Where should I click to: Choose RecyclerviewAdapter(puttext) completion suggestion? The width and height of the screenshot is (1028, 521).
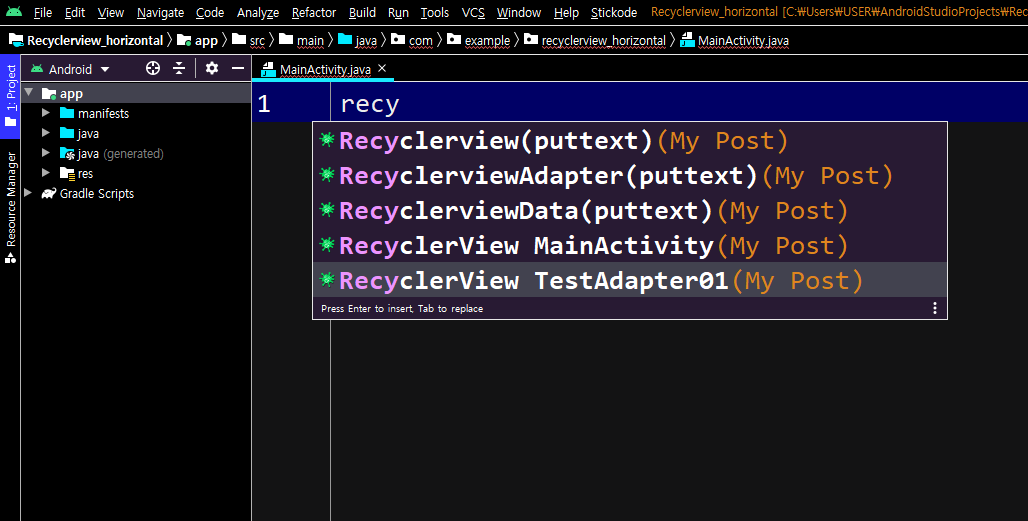click(x=629, y=176)
